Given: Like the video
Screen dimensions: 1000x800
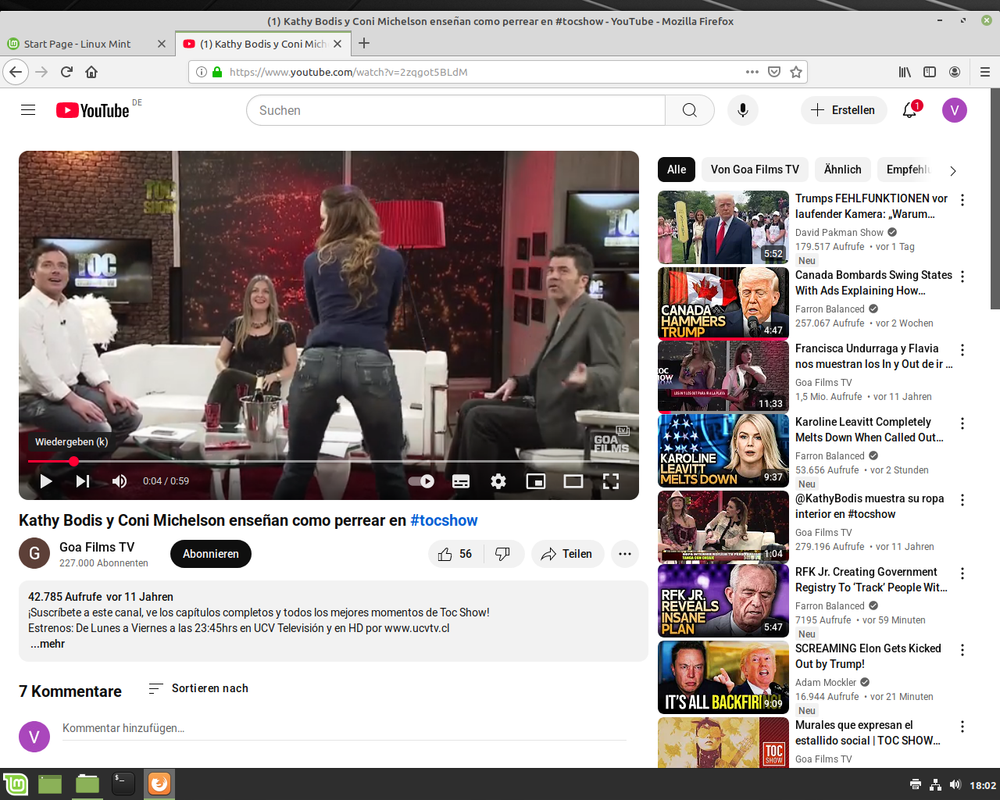Looking at the screenshot, I should (x=455, y=554).
